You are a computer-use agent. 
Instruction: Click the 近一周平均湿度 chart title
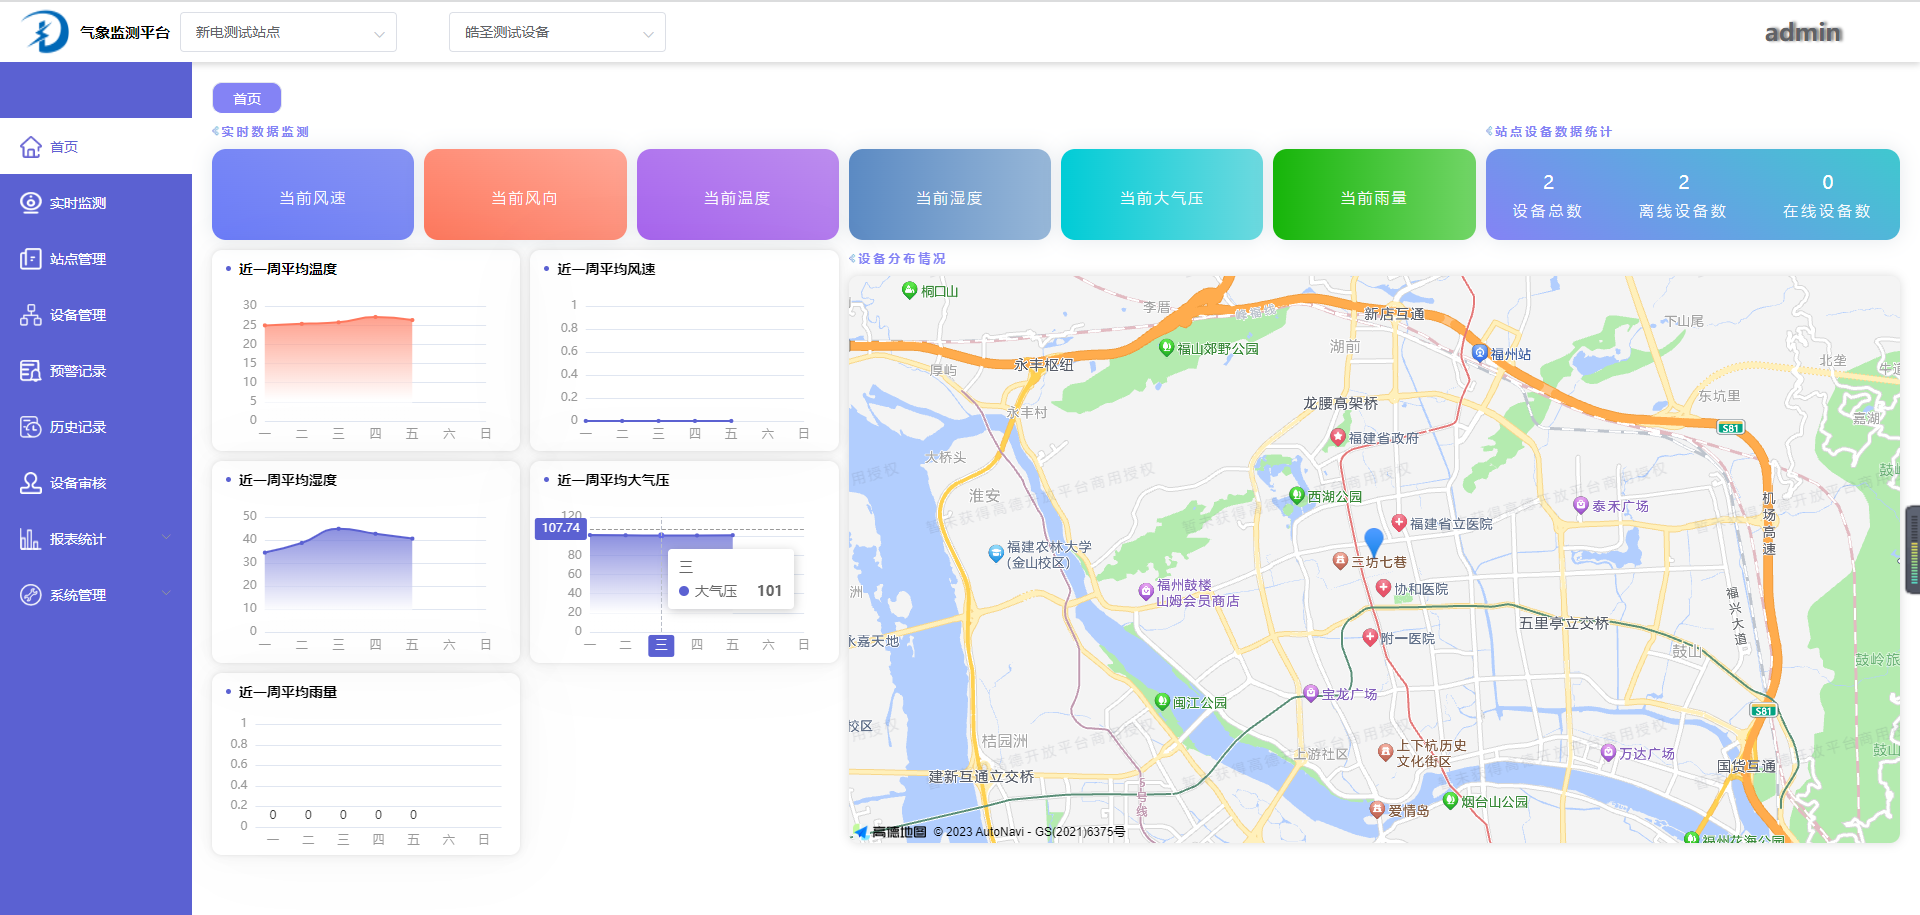coord(288,480)
